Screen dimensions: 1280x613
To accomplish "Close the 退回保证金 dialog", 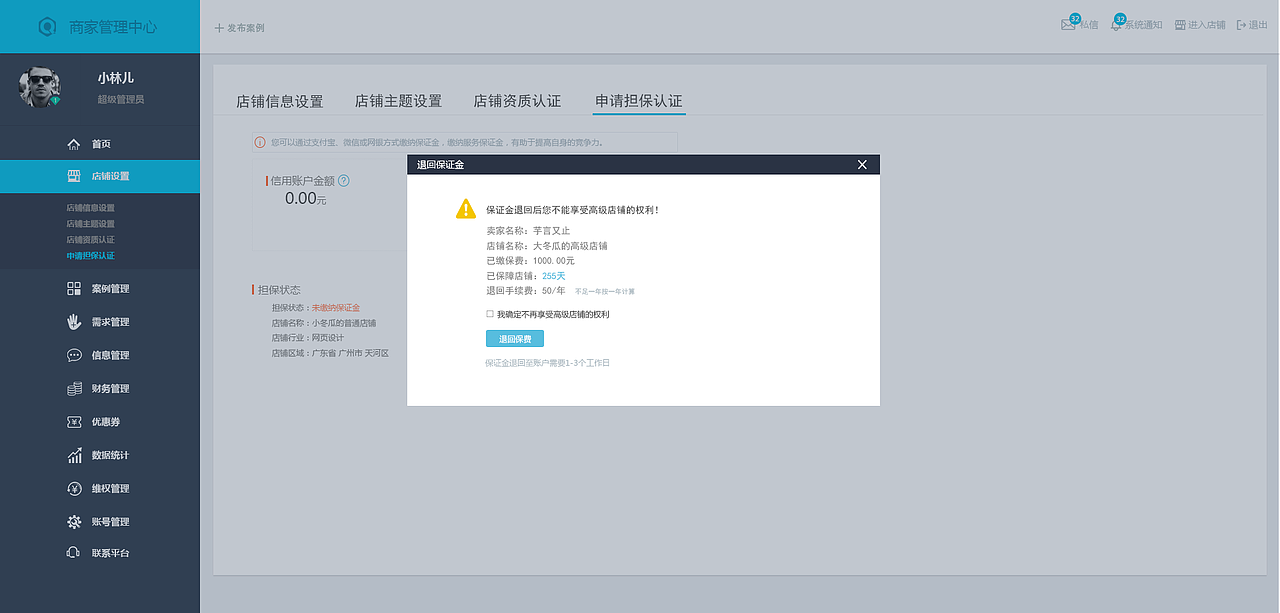I will (x=862, y=165).
